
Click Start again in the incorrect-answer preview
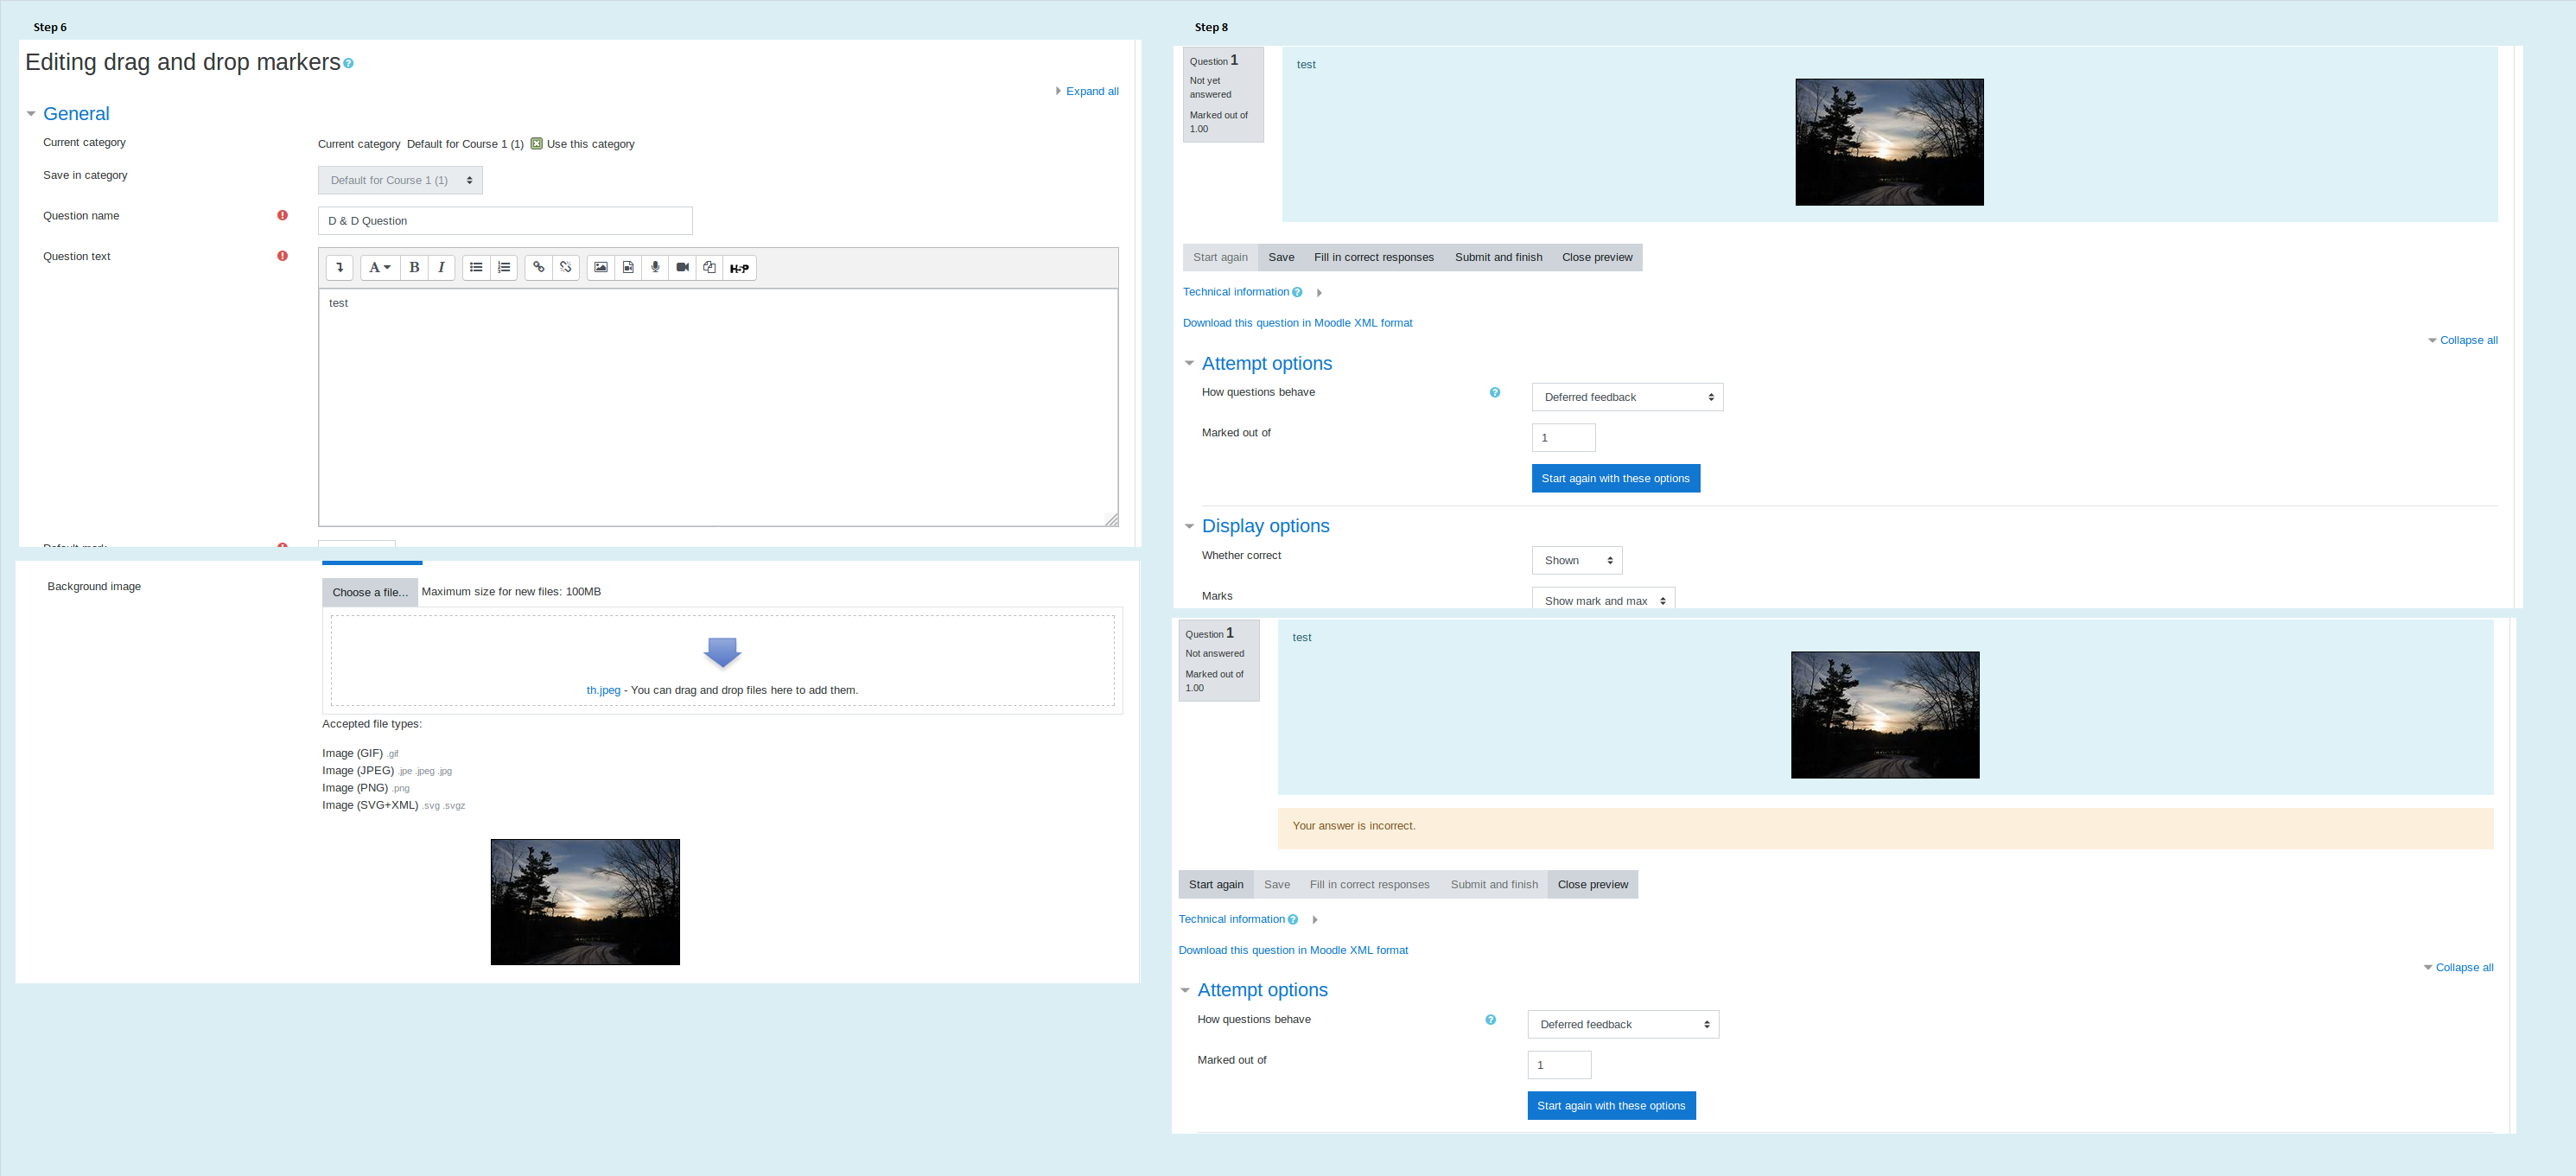click(1216, 884)
